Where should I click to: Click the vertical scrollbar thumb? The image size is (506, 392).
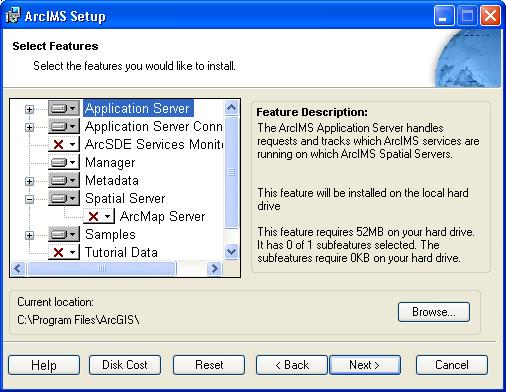(x=231, y=172)
